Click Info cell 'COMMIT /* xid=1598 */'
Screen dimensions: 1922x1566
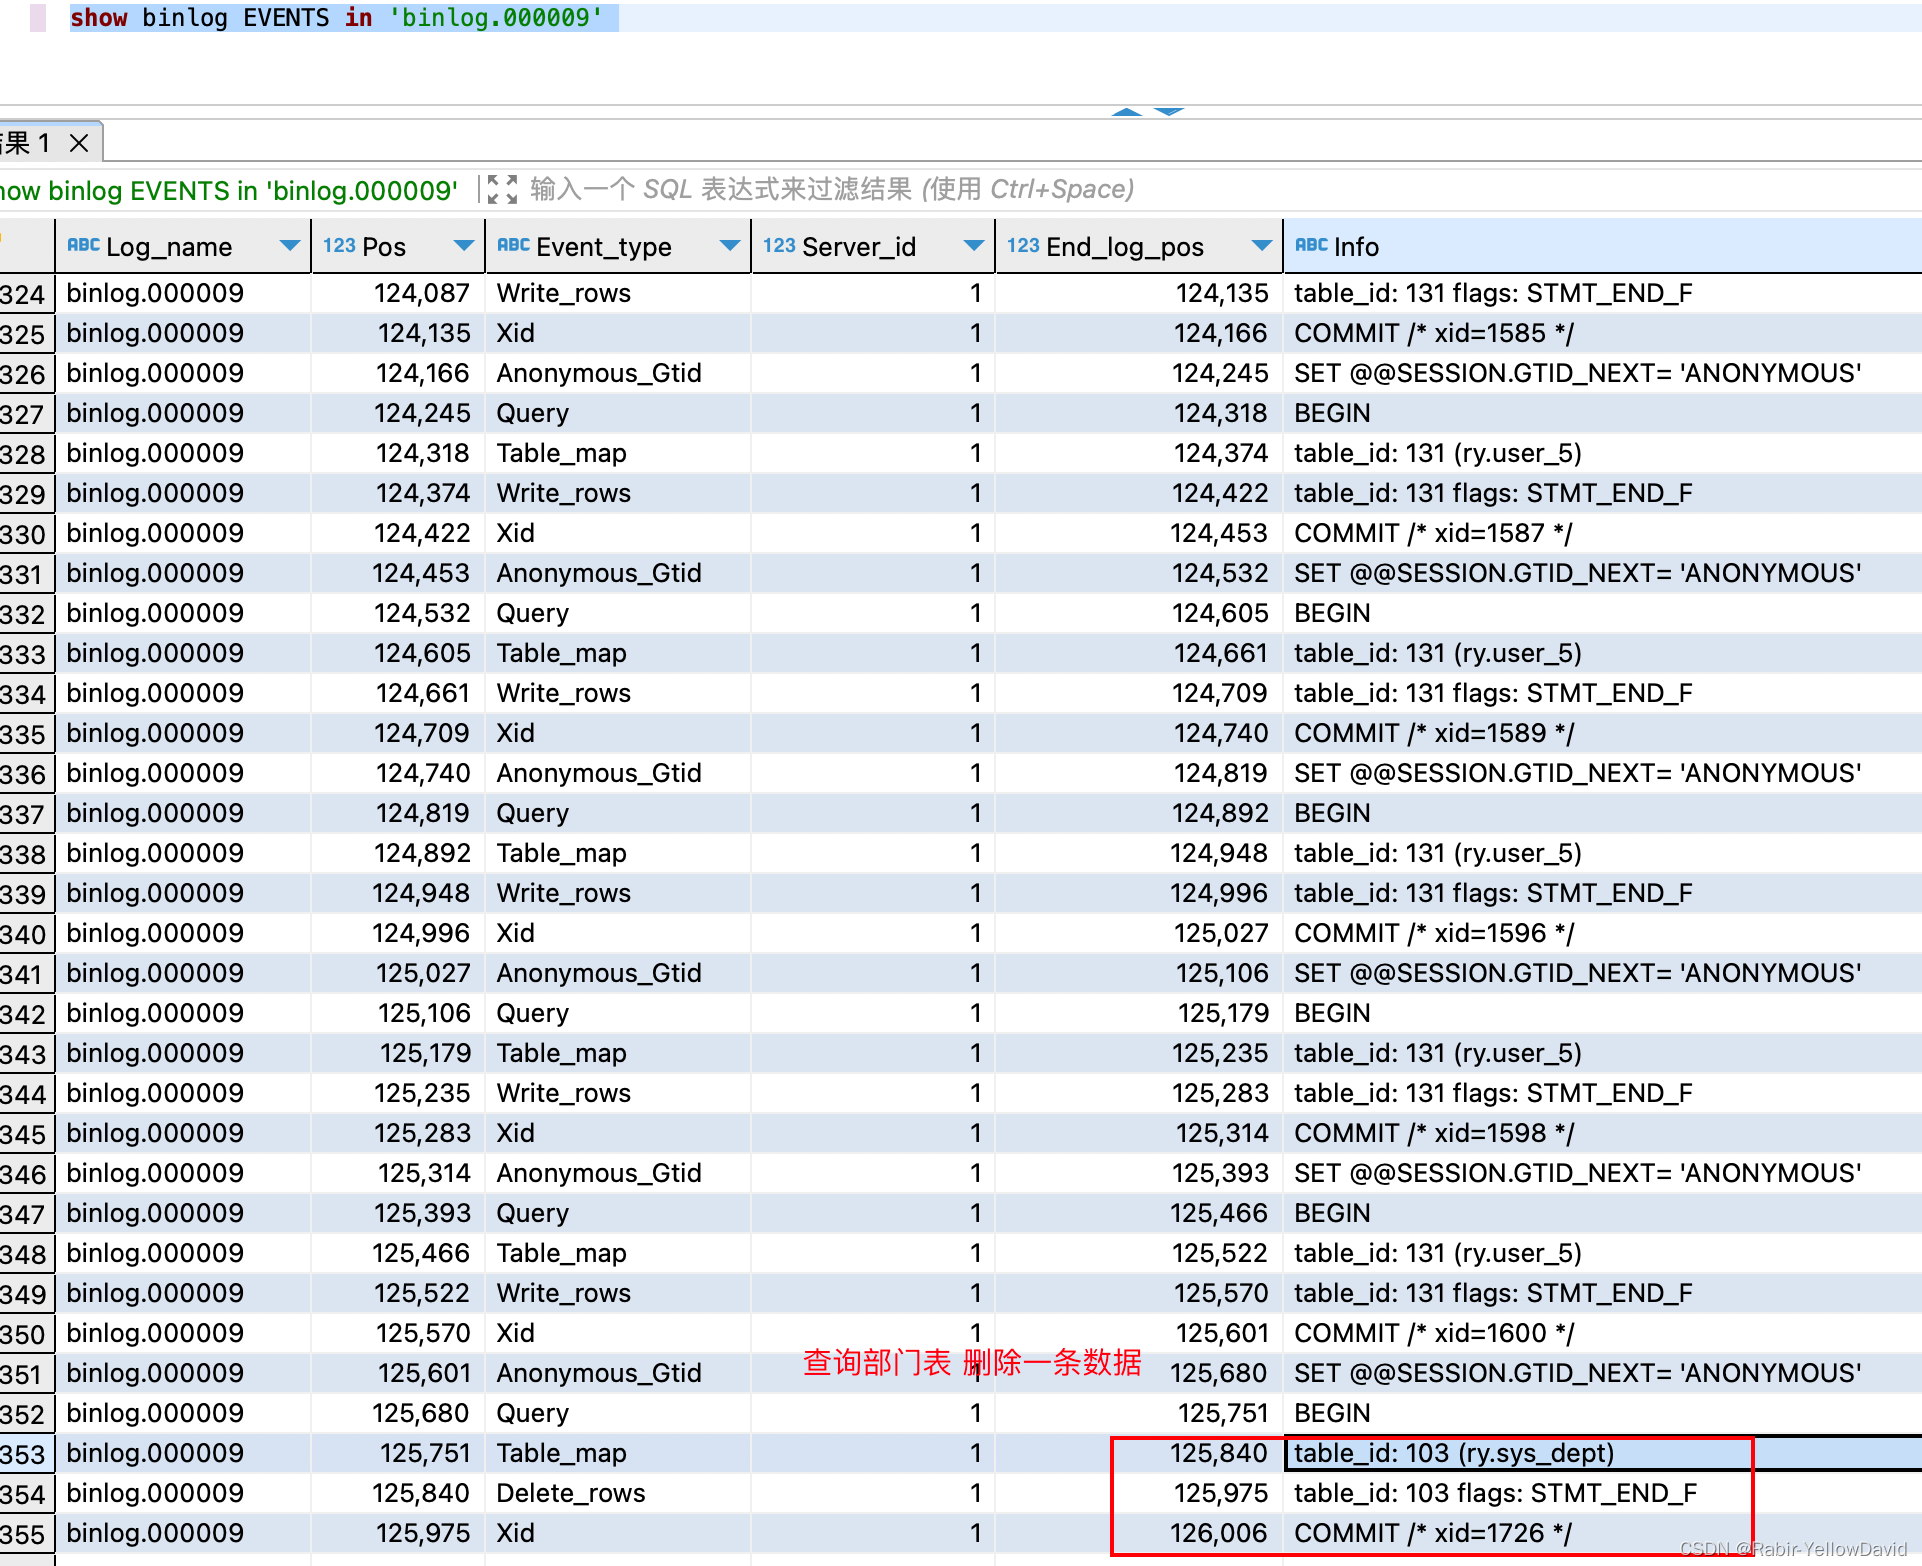(1602, 1133)
